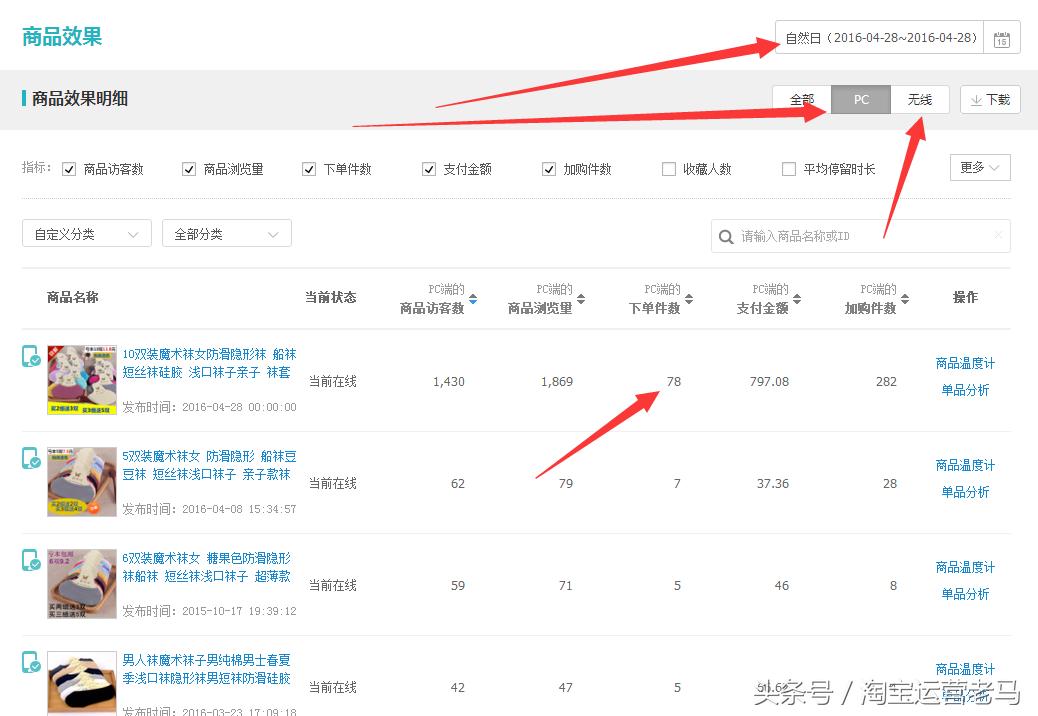Switch to the 无线 tab

[920, 100]
